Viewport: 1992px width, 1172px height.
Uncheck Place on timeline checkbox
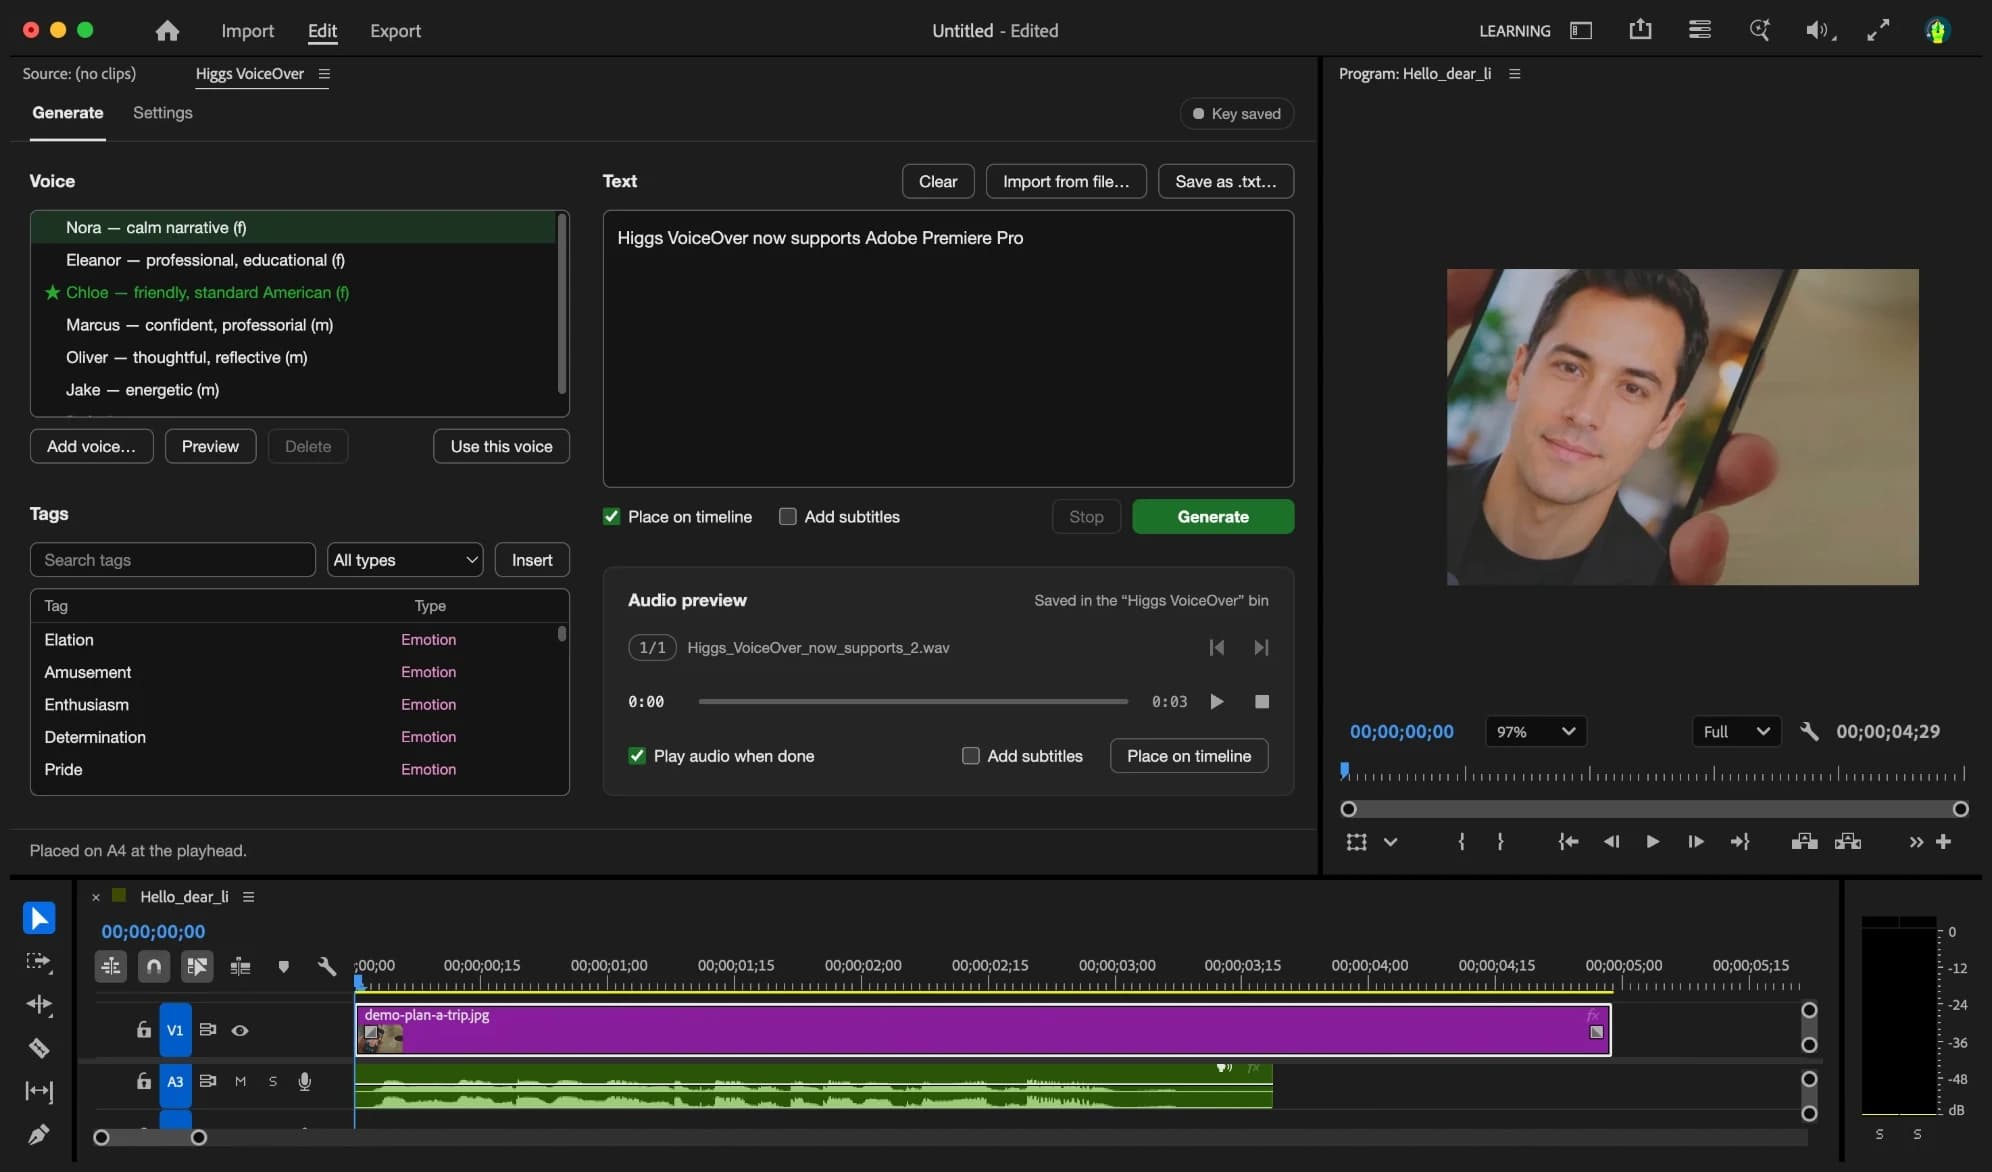(611, 517)
